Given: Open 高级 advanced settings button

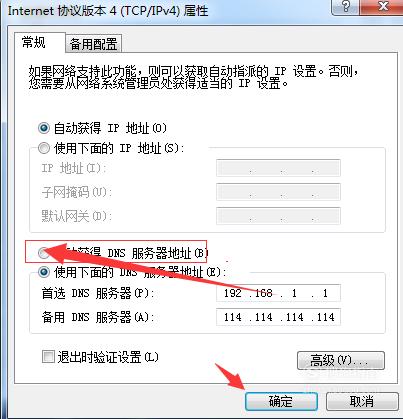Looking at the screenshot, I should click(x=341, y=360).
